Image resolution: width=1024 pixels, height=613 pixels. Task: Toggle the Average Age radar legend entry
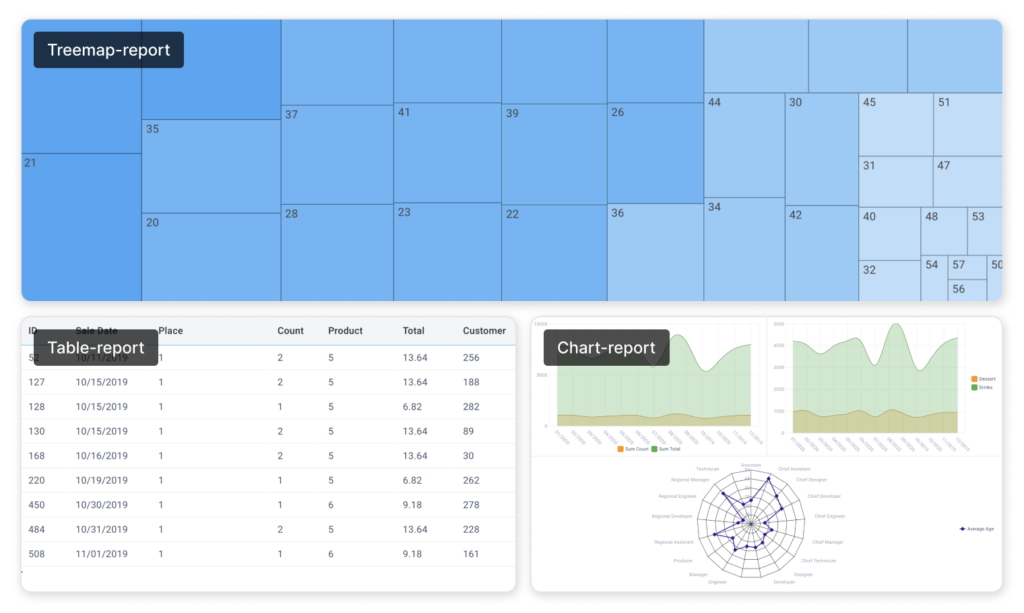(962, 529)
